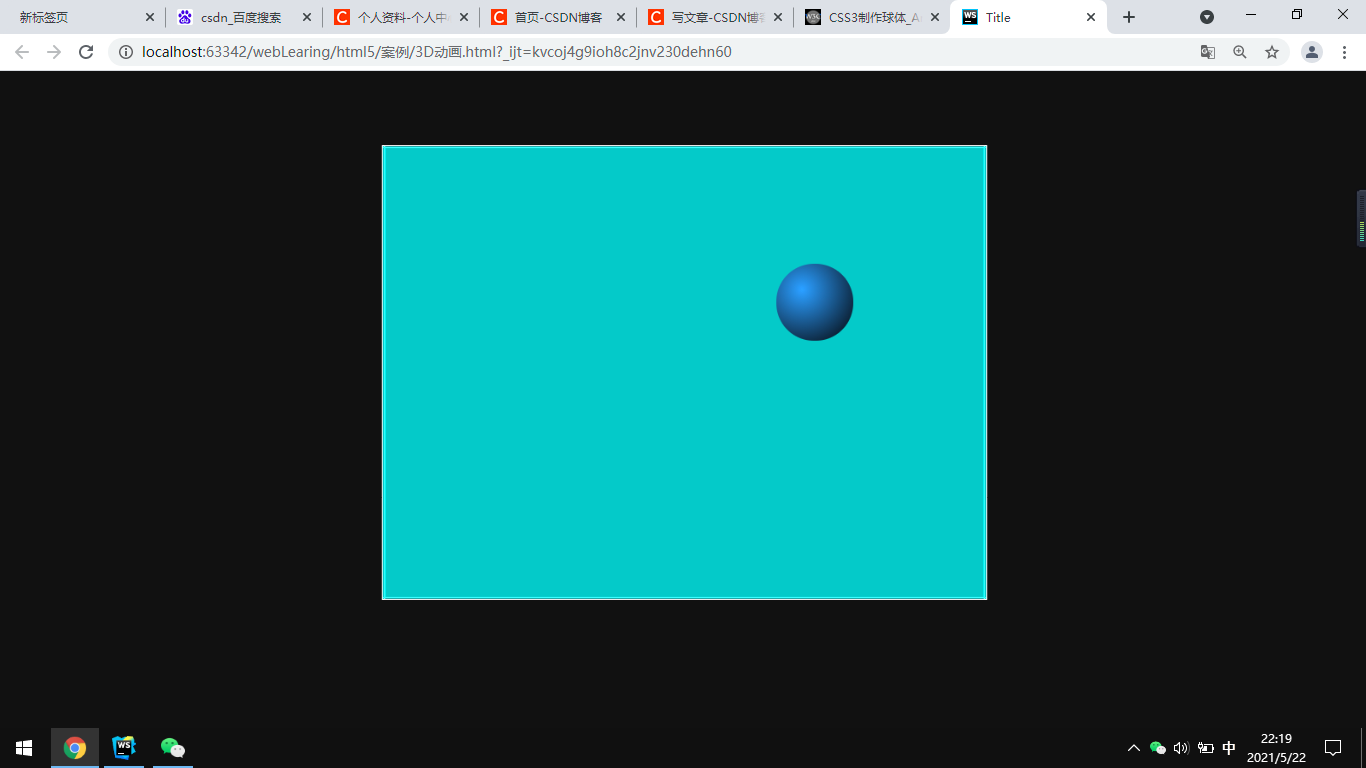1366x768 pixels.
Task: Open the volume control in system tray
Action: [x=1181, y=748]
